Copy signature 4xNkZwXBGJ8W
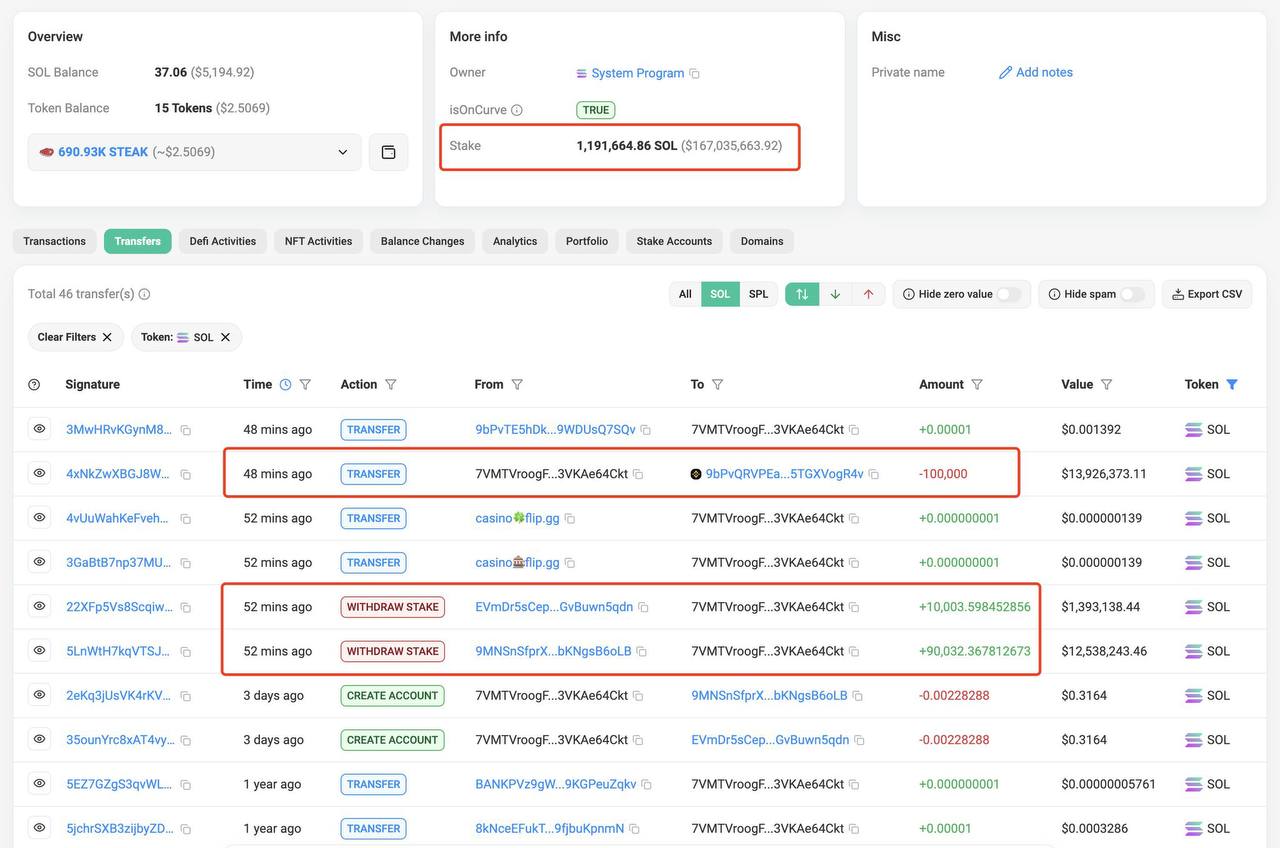The height and width of the screenshot is (848, 1280). (x=186, y=474)
